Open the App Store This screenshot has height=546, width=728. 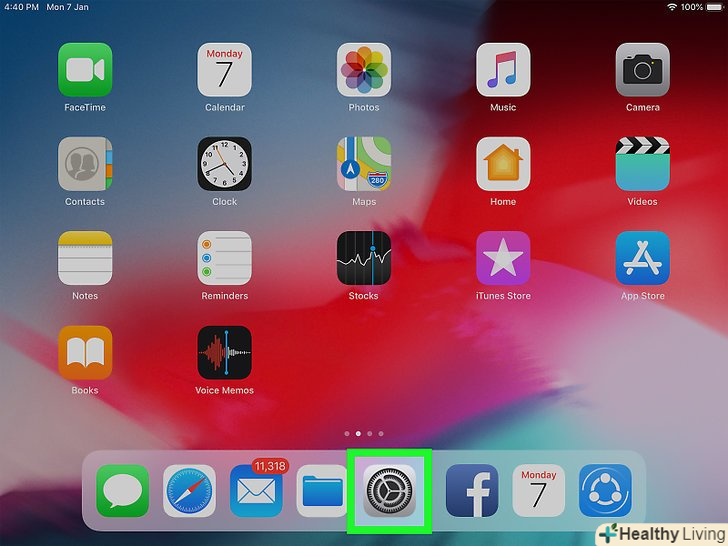point(643,258)
